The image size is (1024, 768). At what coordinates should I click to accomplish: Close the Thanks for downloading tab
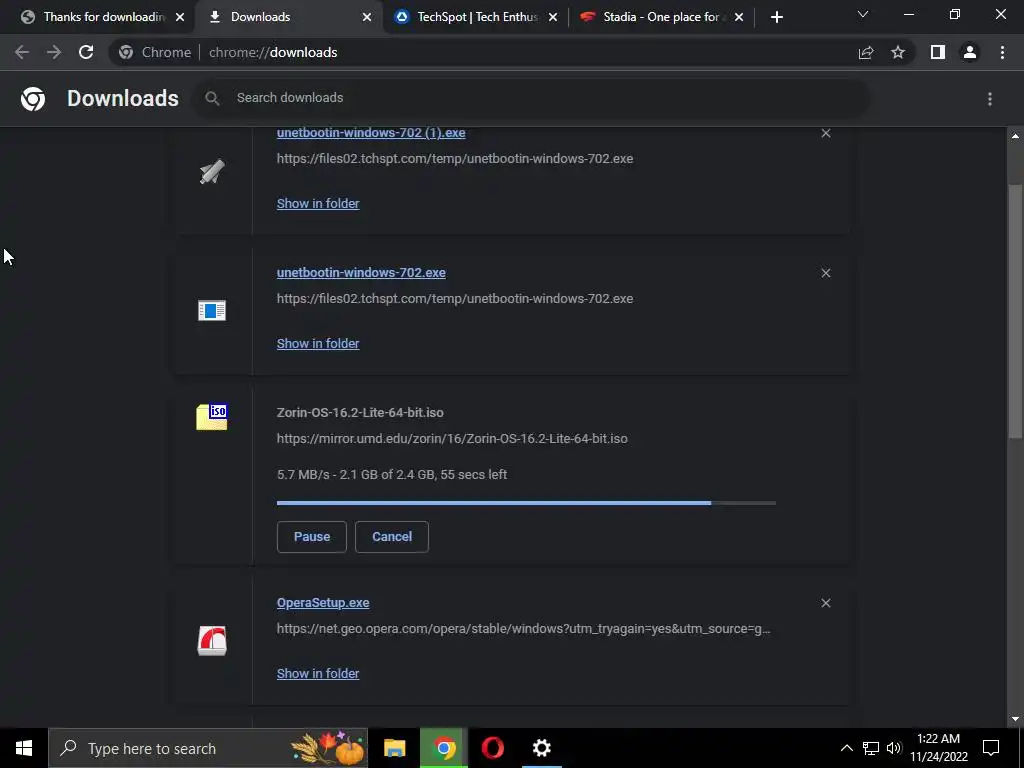(x=180, y=17)
